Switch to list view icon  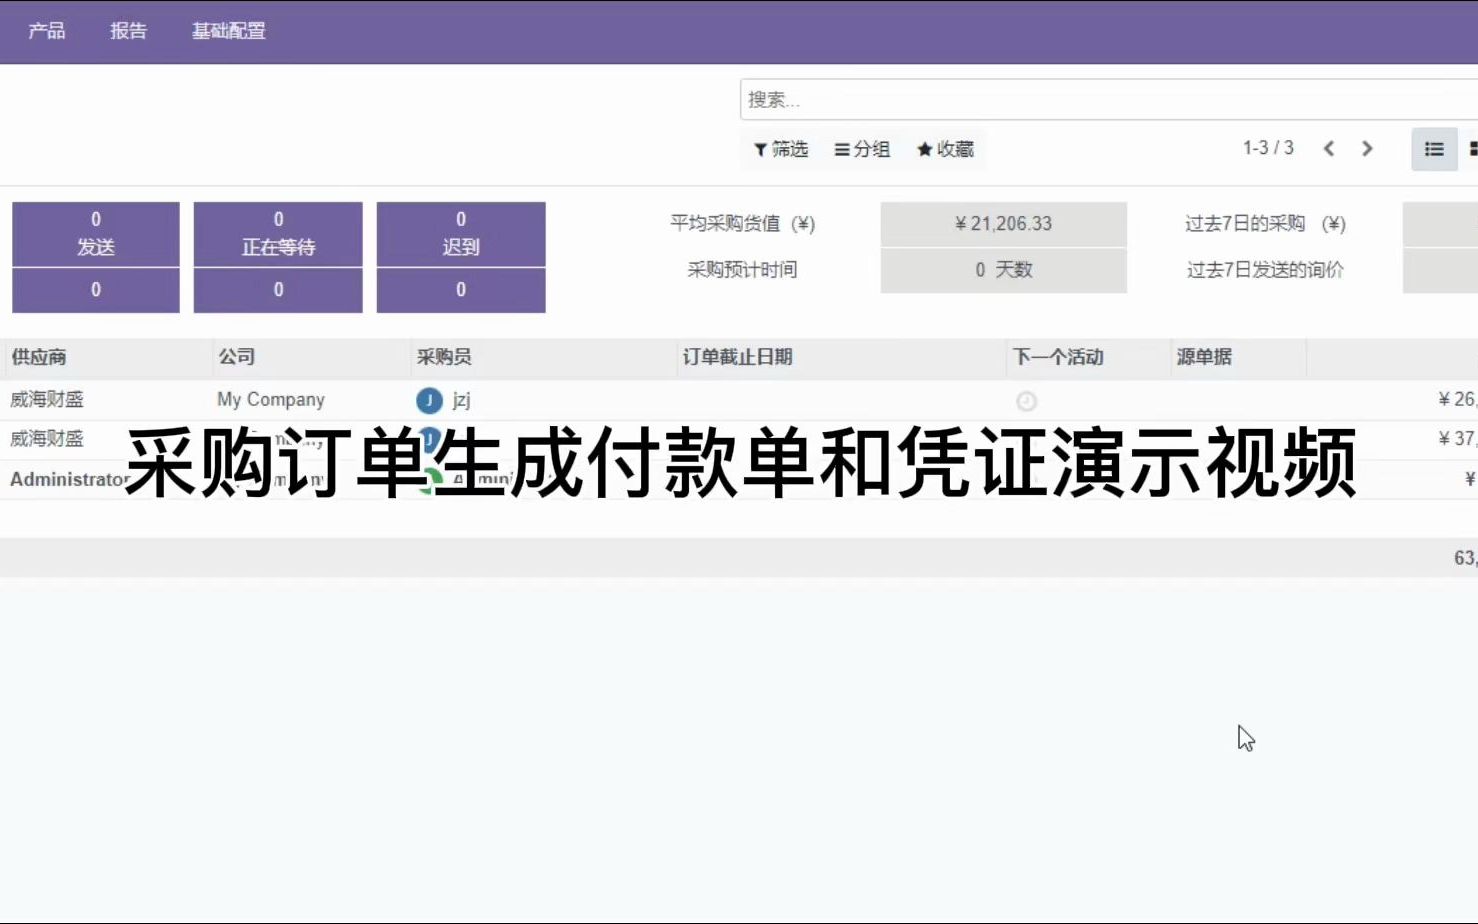coord(1434,149)
